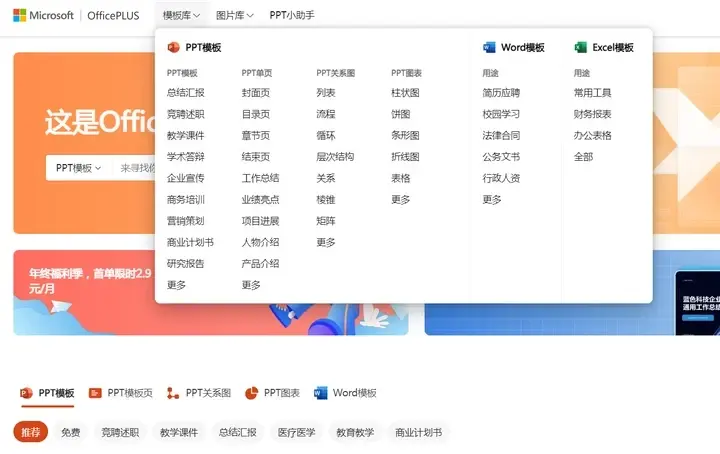Open 章节页 single-page category

(256, 135)
